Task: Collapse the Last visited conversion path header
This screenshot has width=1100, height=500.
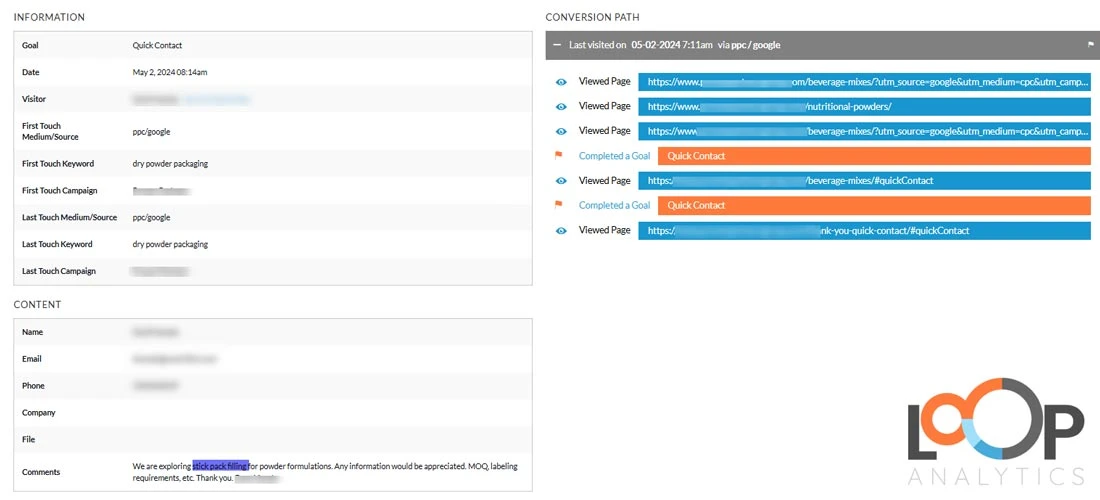Action: [557, 45]
